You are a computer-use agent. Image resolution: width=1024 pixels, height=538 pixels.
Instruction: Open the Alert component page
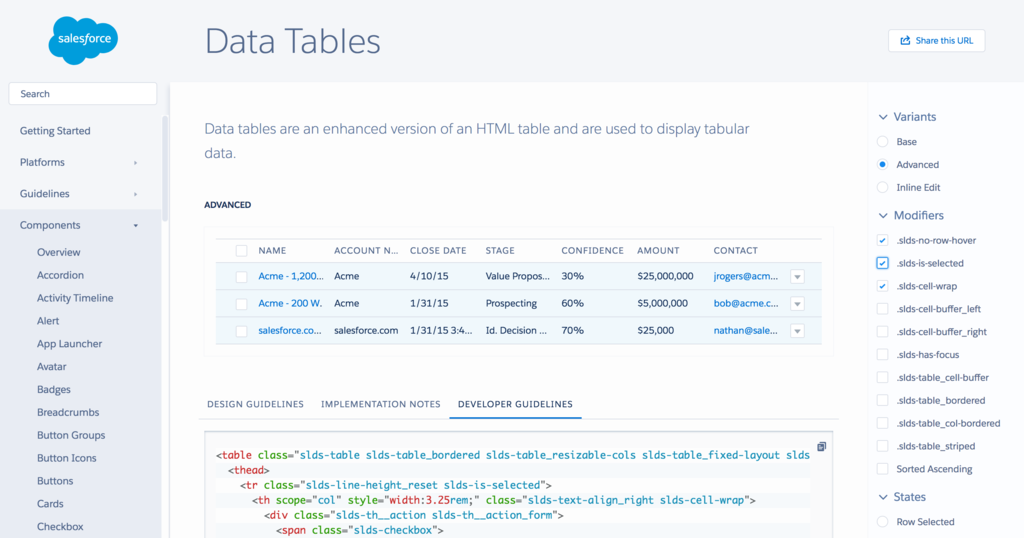pos(48,321)
